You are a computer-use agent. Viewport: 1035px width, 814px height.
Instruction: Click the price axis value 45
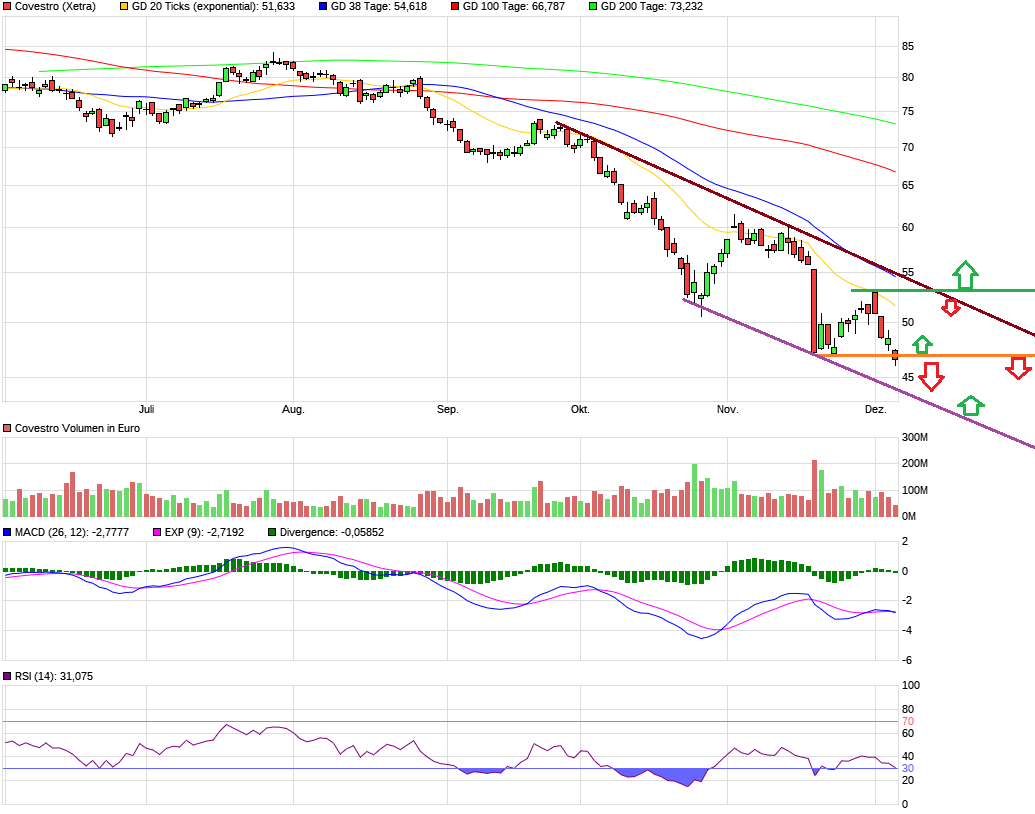pos(908,378)
